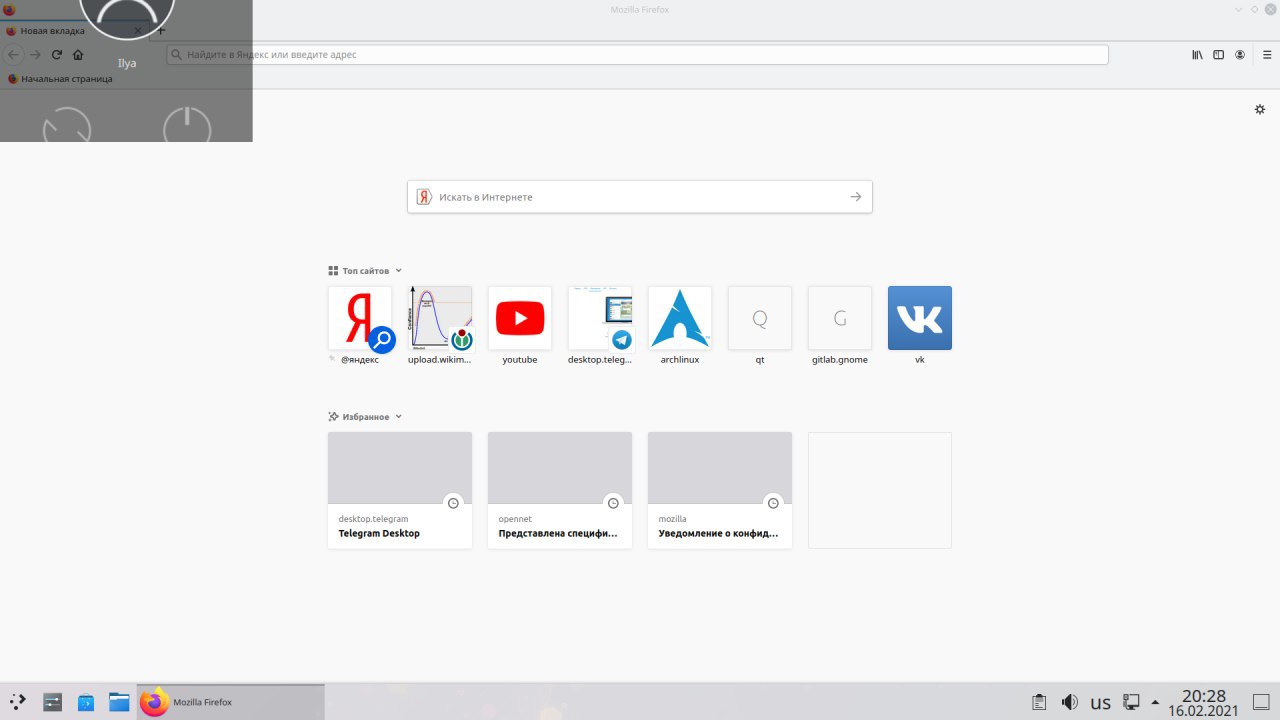Click the forward navigation arrow

tap(35, 55)
